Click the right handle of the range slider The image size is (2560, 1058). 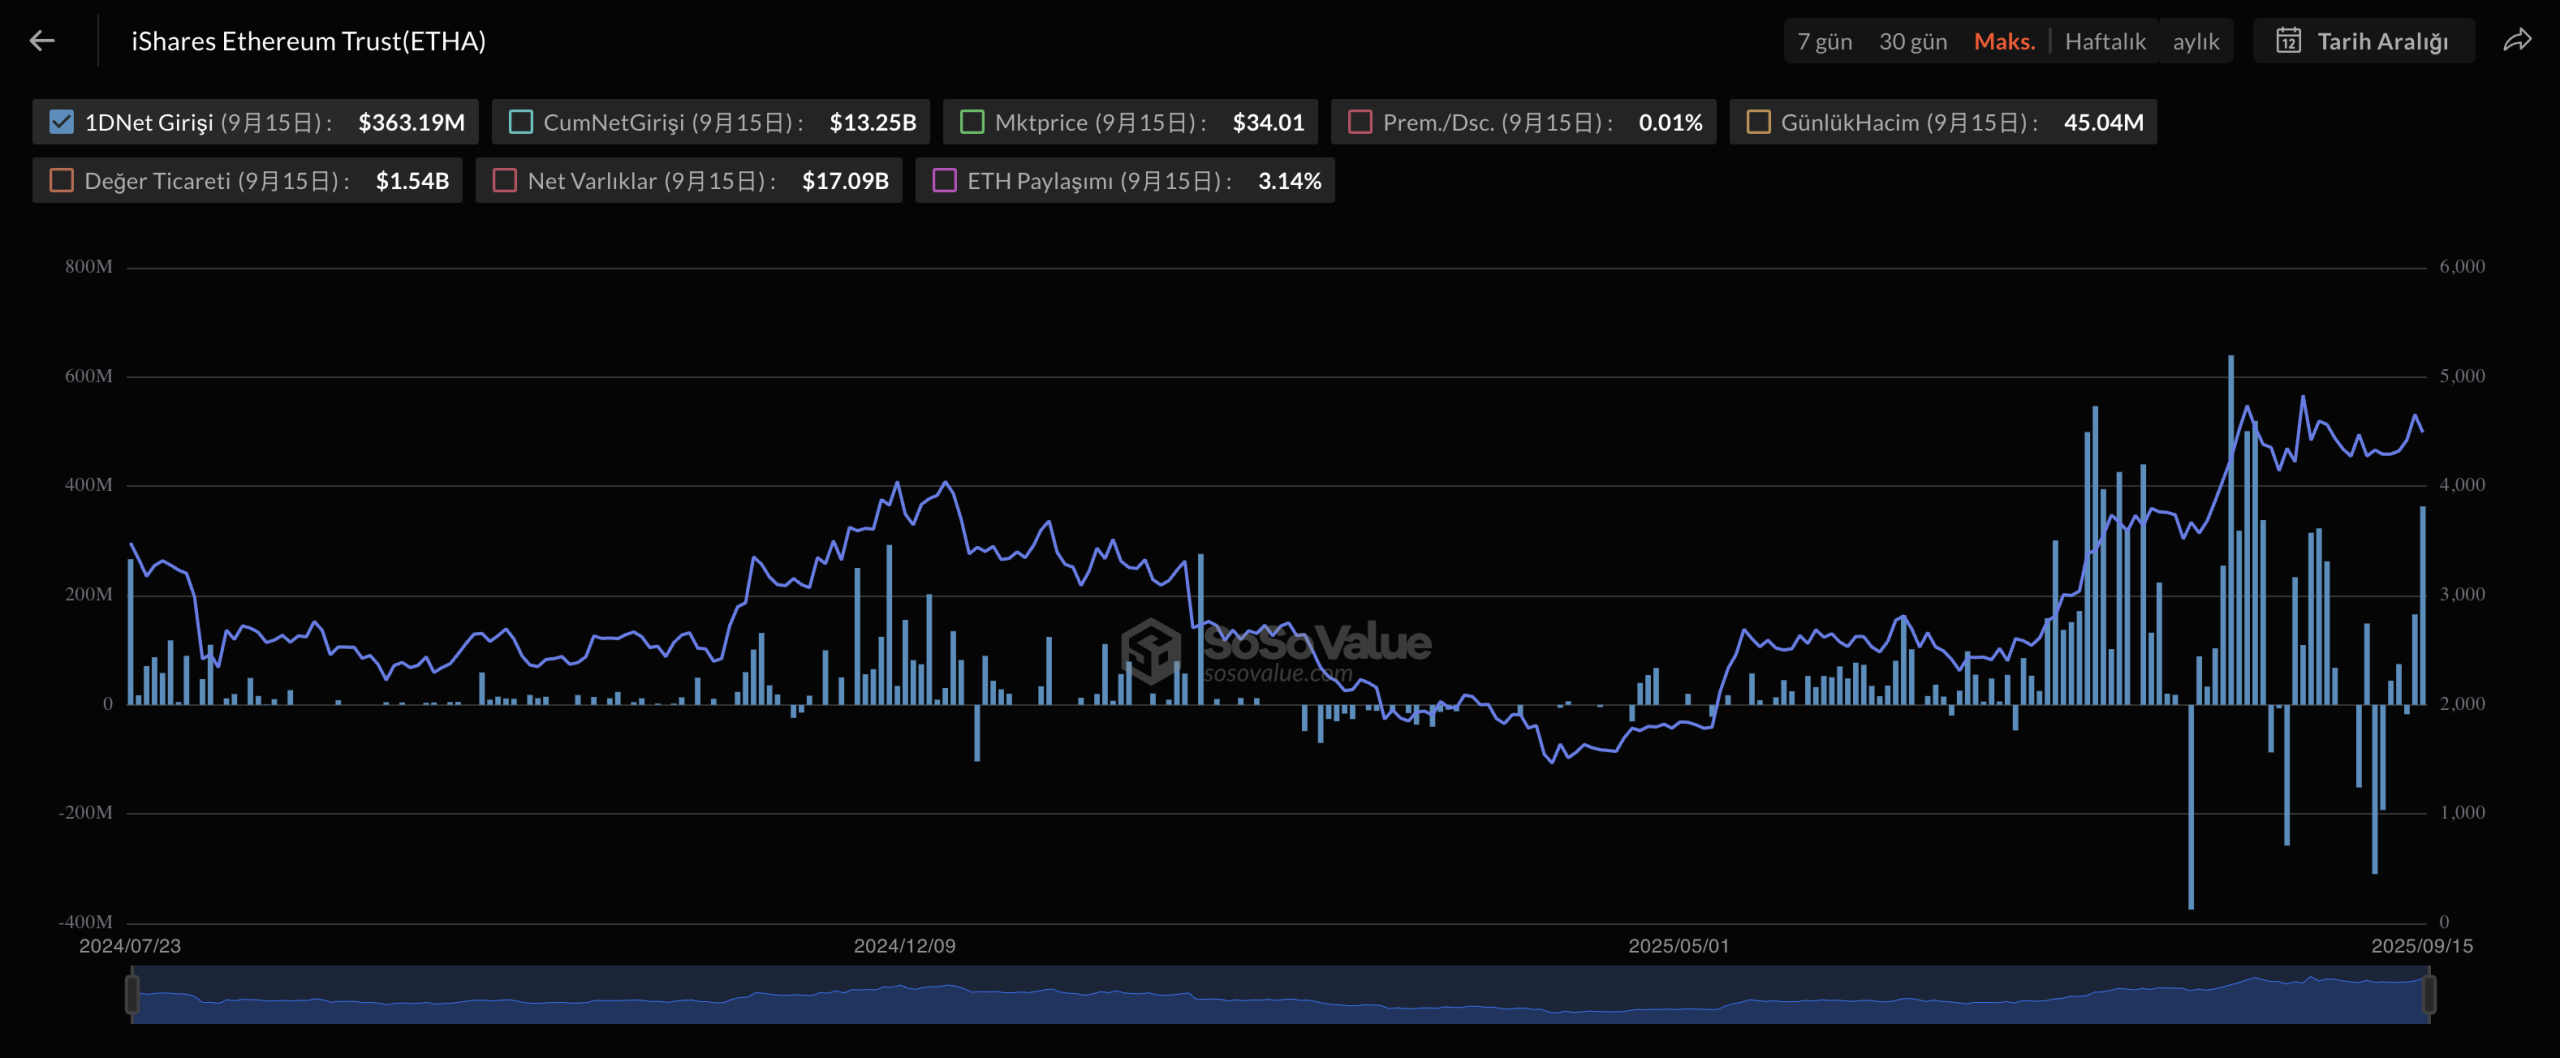tap(2429, 994)
